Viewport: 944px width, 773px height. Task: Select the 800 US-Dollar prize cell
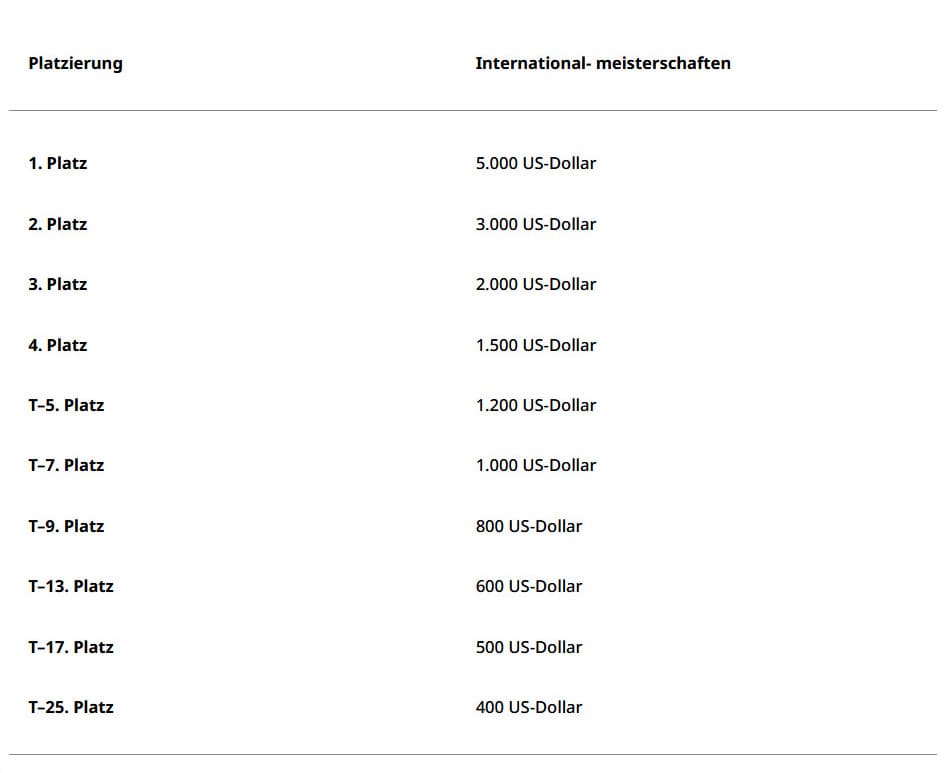click(528, 526)
